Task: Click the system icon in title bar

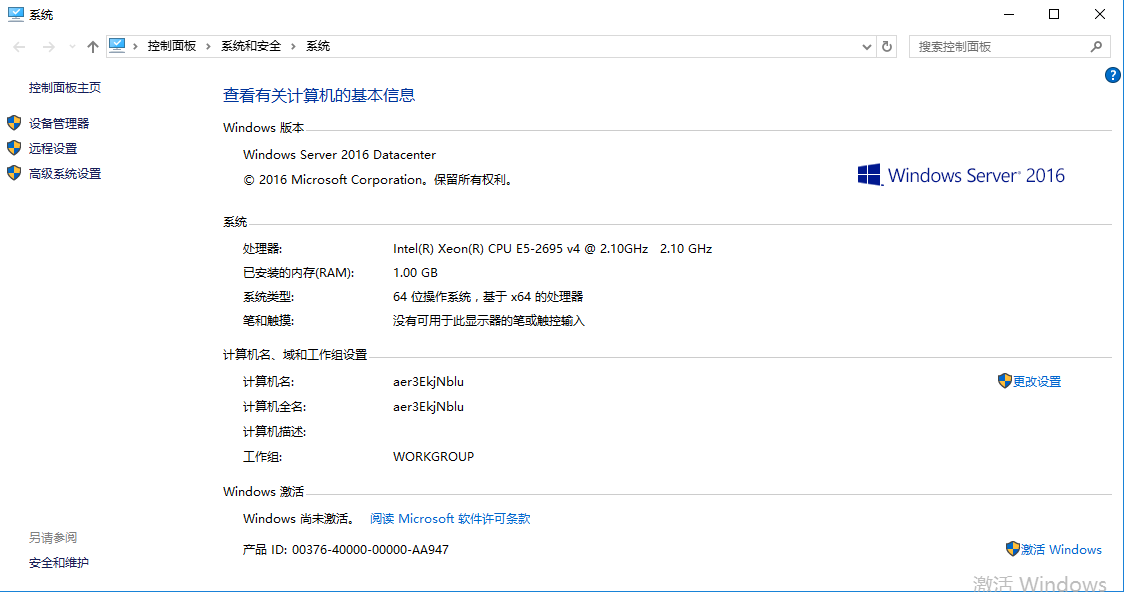Action: pyautogui.click(x=15, y=14)
